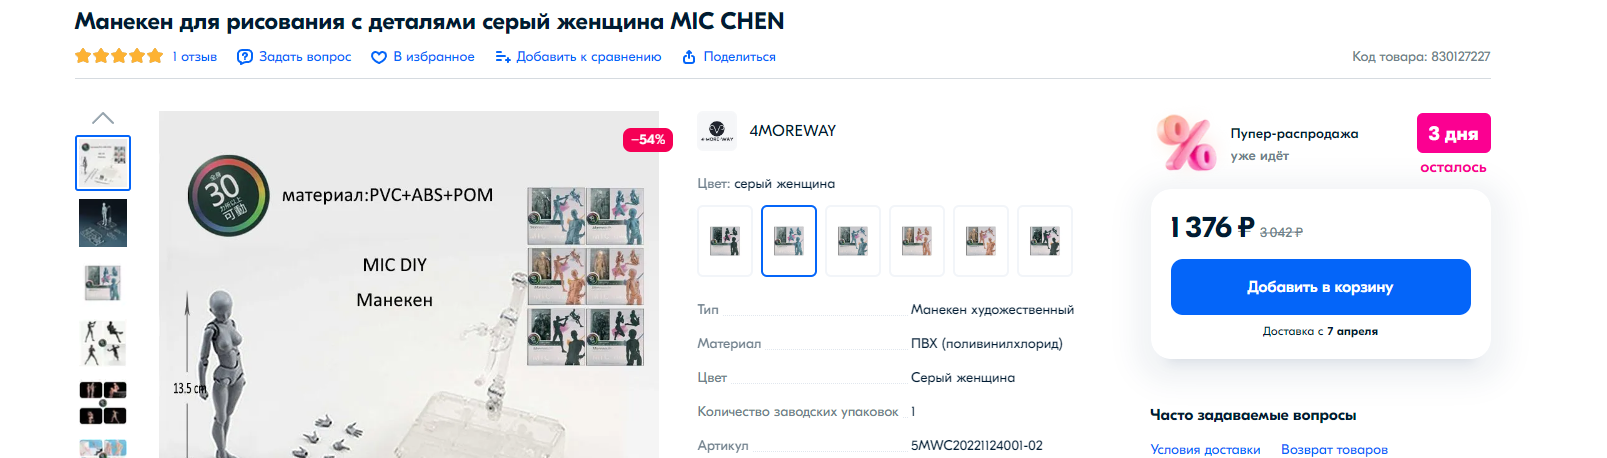
Task: Click the heart icon for В избранное
Action: click(x=379, y=57)
